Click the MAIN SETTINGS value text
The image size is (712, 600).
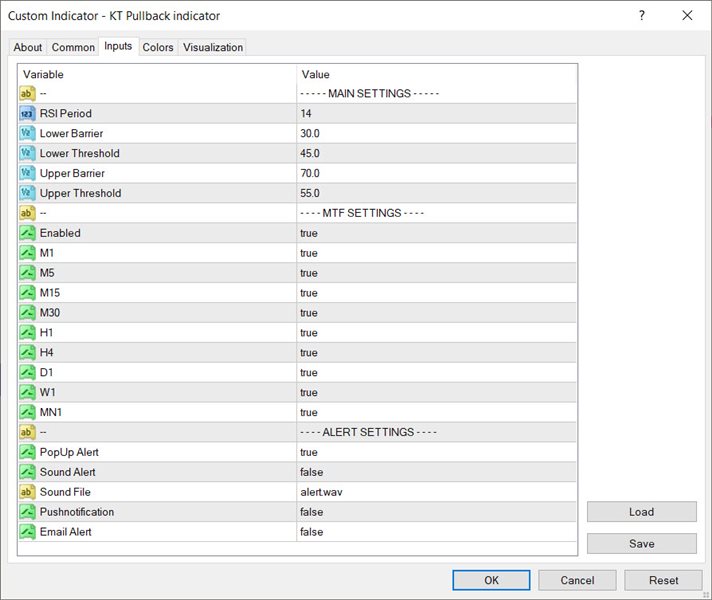[x=370, y=94]
